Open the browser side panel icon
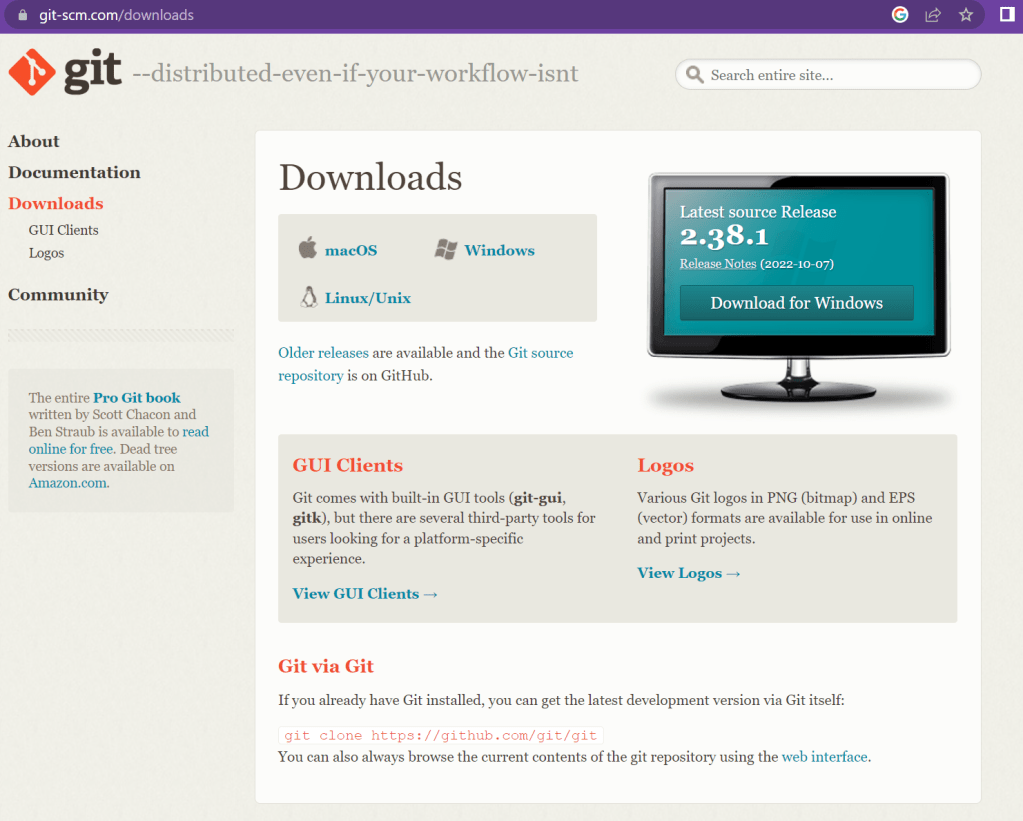The width and height of the screenshot is (1023, 821). [1007, 15]
